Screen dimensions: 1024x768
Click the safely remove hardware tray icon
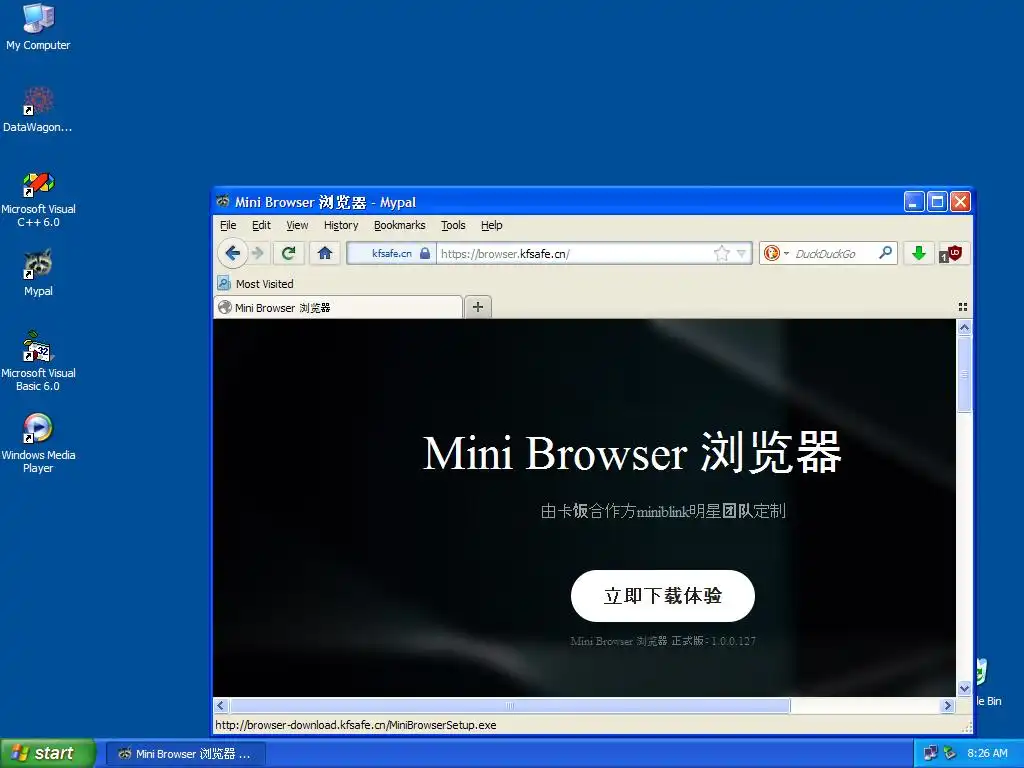[x=950, y=753]
